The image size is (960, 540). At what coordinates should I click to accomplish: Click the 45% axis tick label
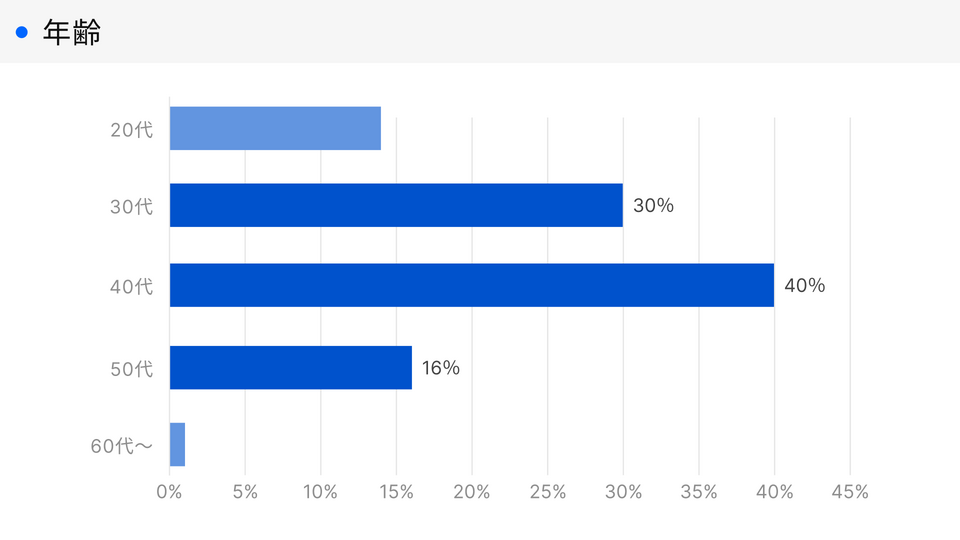tap(850, 492)
